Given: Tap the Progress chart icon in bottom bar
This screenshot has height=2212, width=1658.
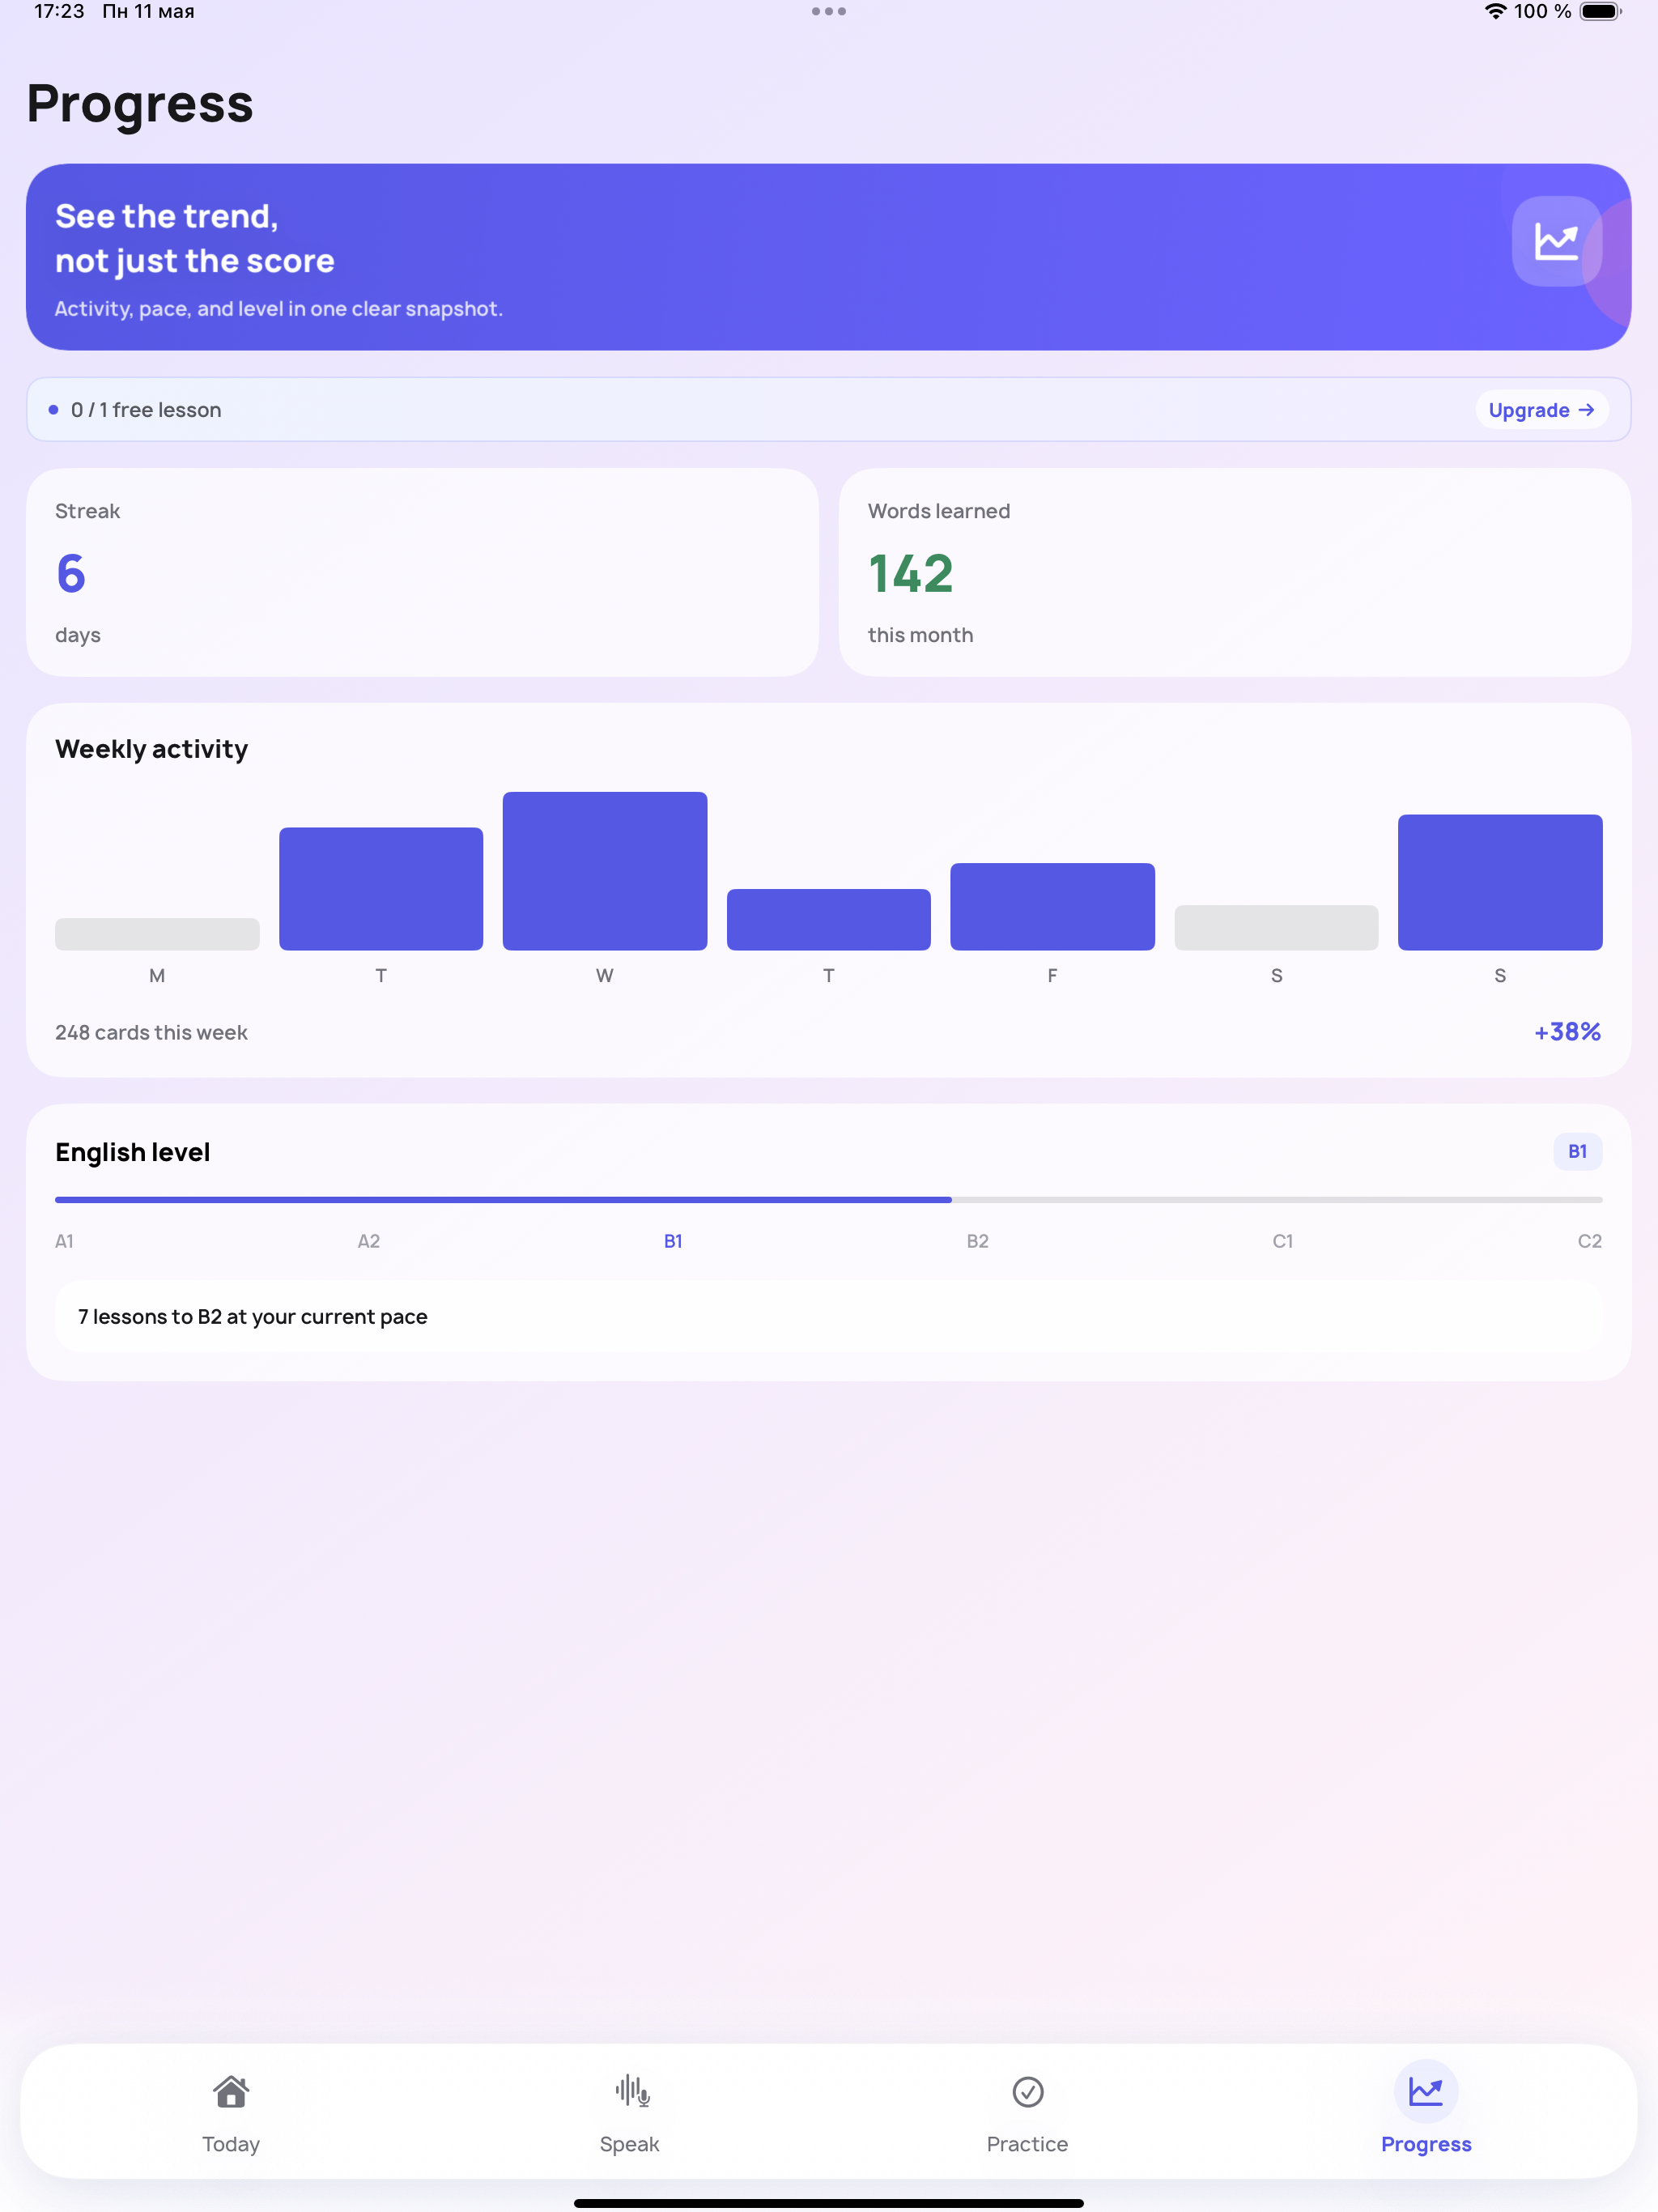Looking at the screenshot, I should [x=1426, y=2091].
